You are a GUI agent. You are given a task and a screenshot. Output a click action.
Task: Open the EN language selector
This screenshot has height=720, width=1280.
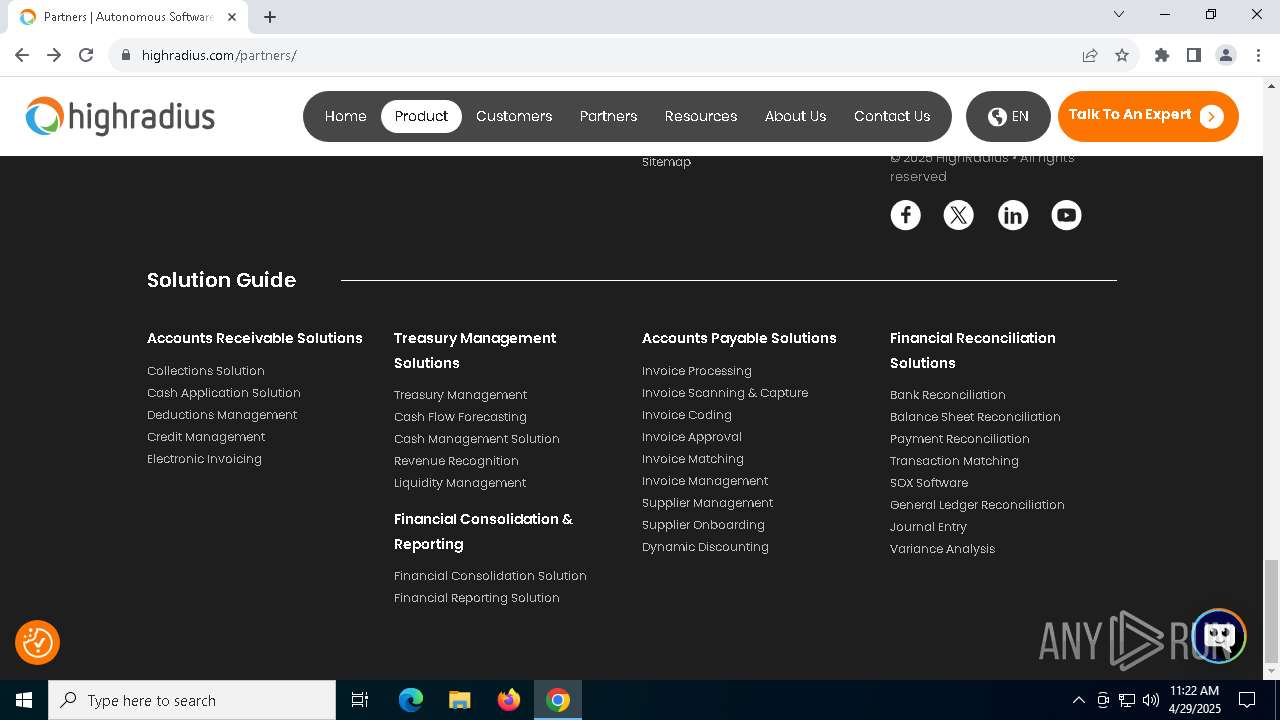point(1008,116)
